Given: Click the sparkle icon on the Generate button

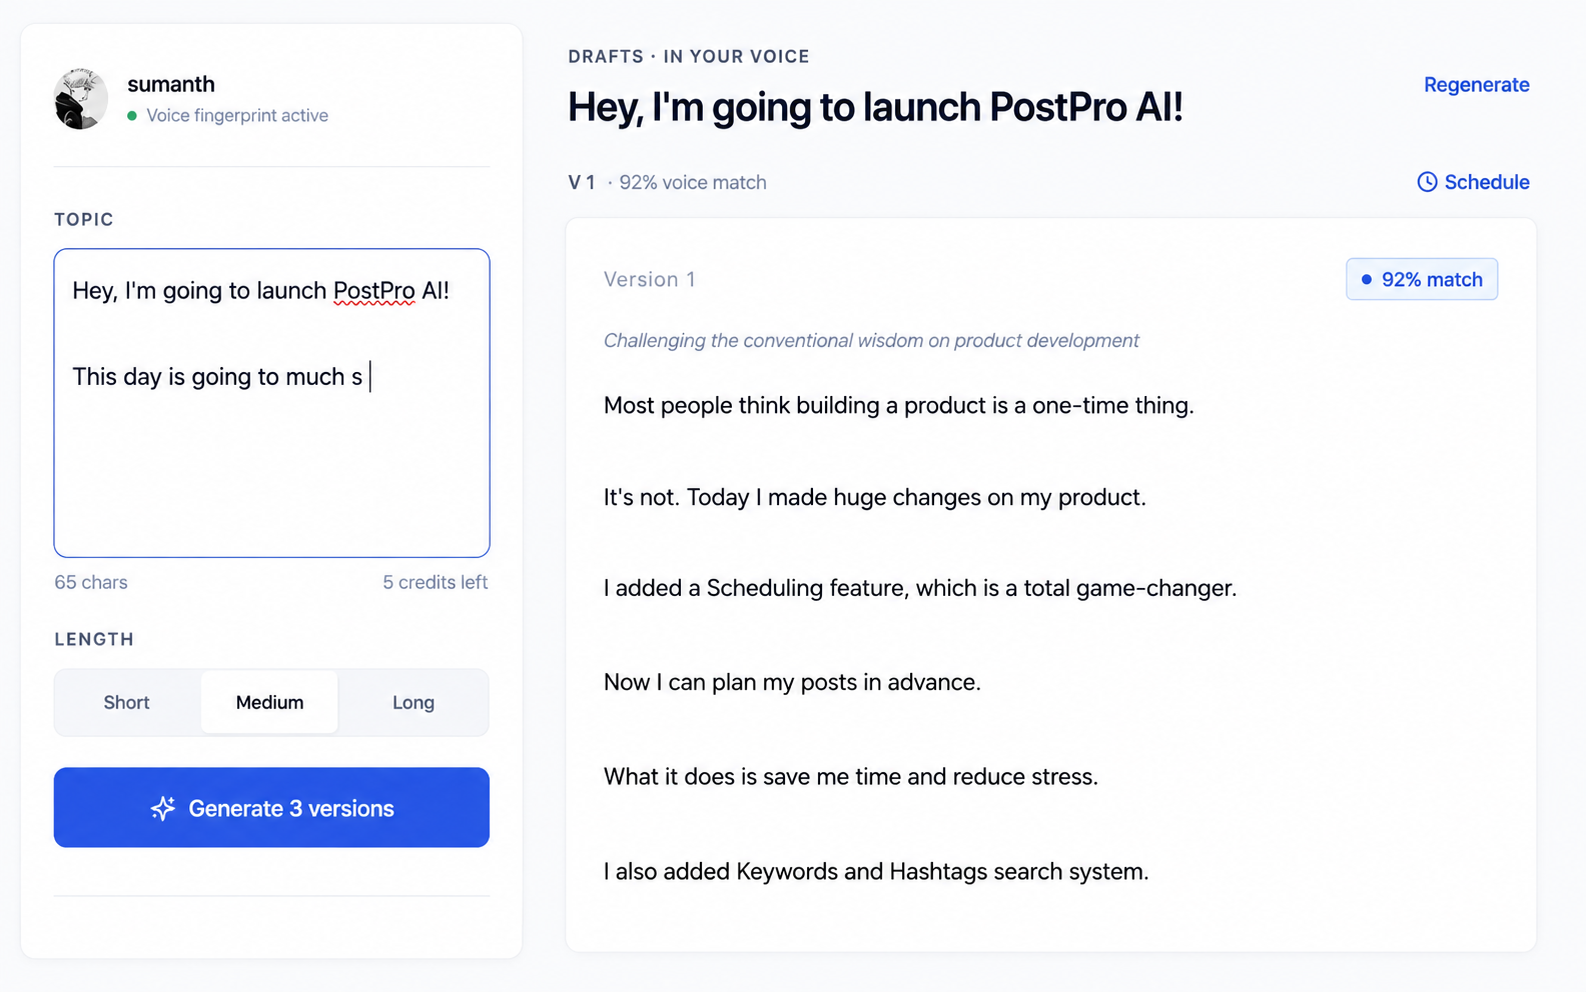Looking at the screenshot, I should 163,808.
